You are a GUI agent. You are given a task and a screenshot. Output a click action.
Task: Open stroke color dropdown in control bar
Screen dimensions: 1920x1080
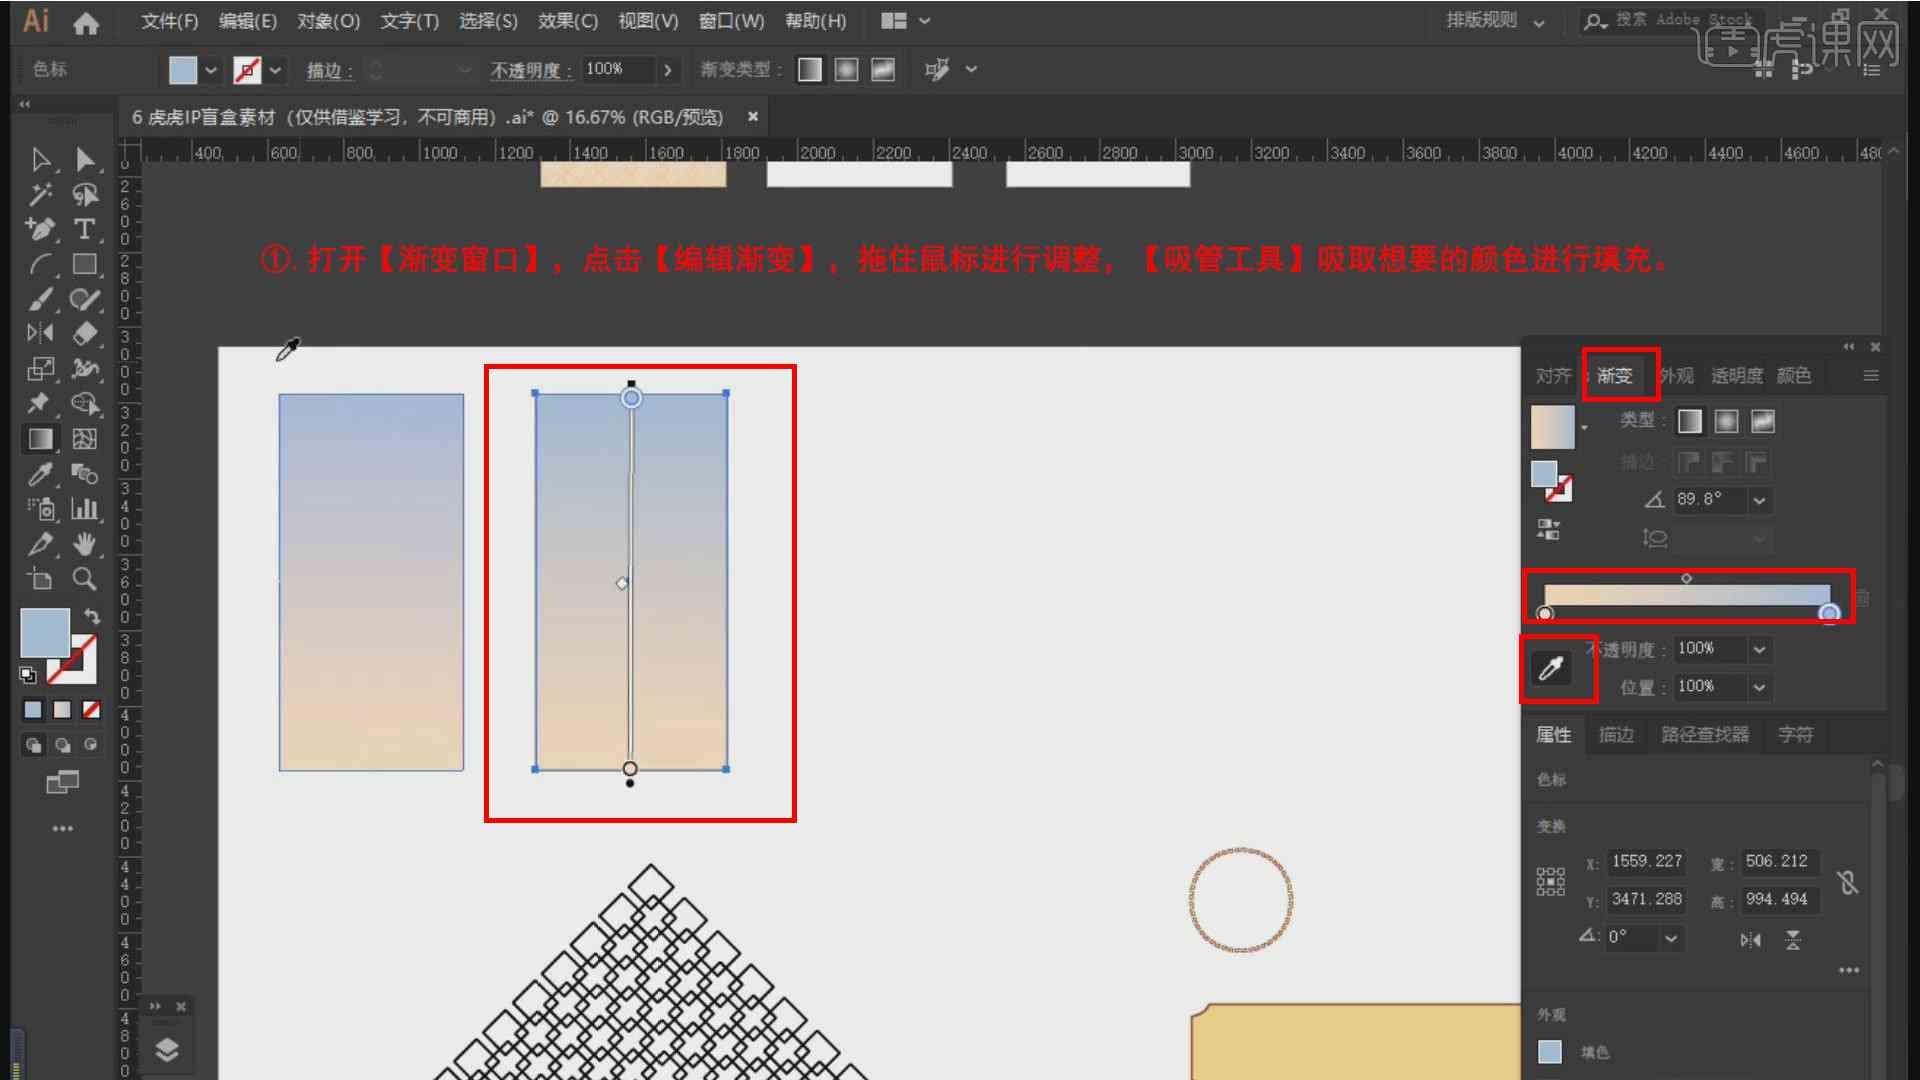pos(275,70)
